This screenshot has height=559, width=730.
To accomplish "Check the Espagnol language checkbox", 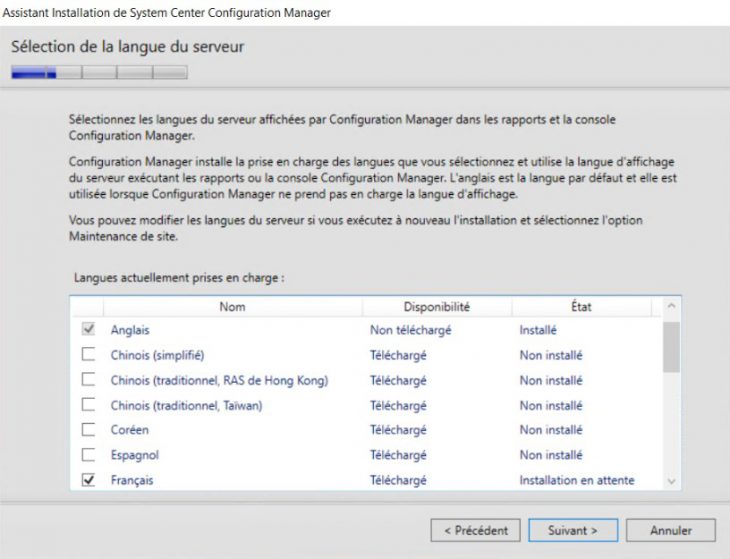I will pyautogui.click(x=89, y=455).
